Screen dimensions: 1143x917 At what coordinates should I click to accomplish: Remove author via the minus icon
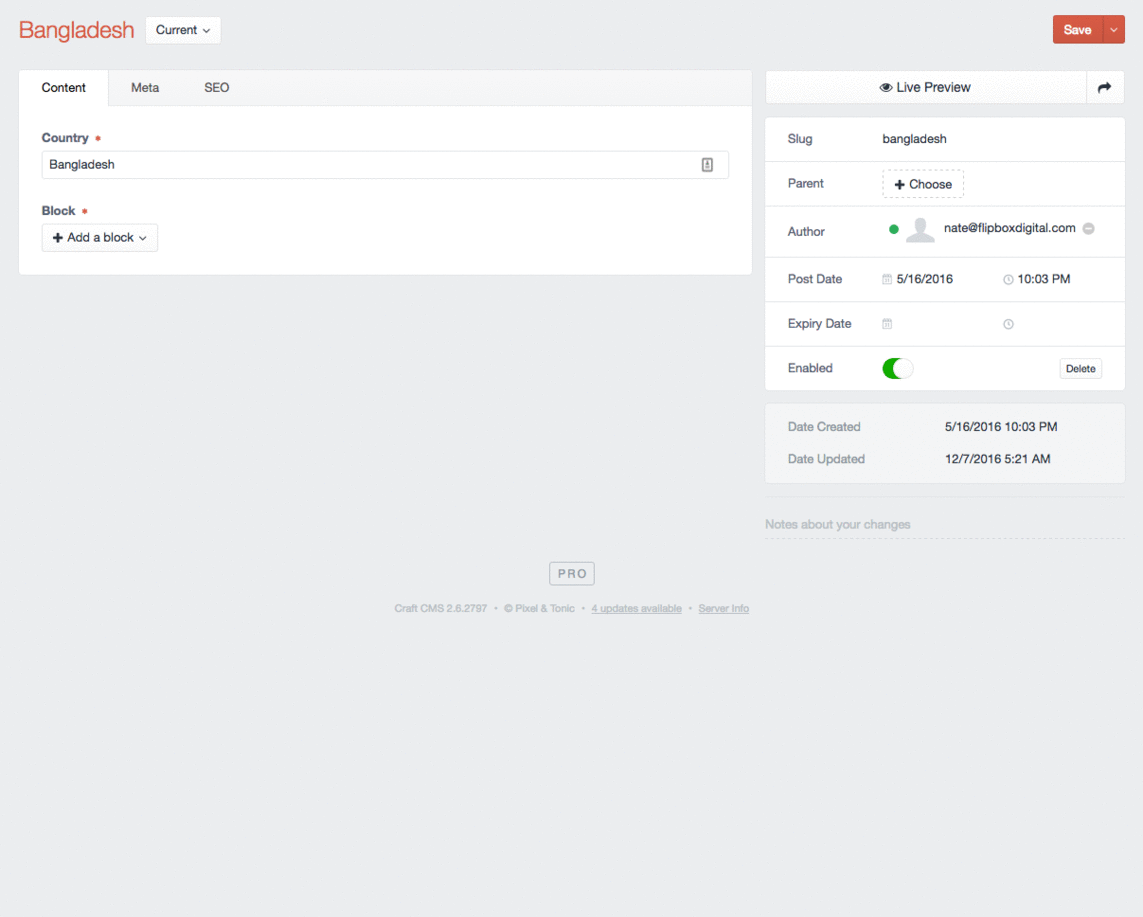(1088, 228)
